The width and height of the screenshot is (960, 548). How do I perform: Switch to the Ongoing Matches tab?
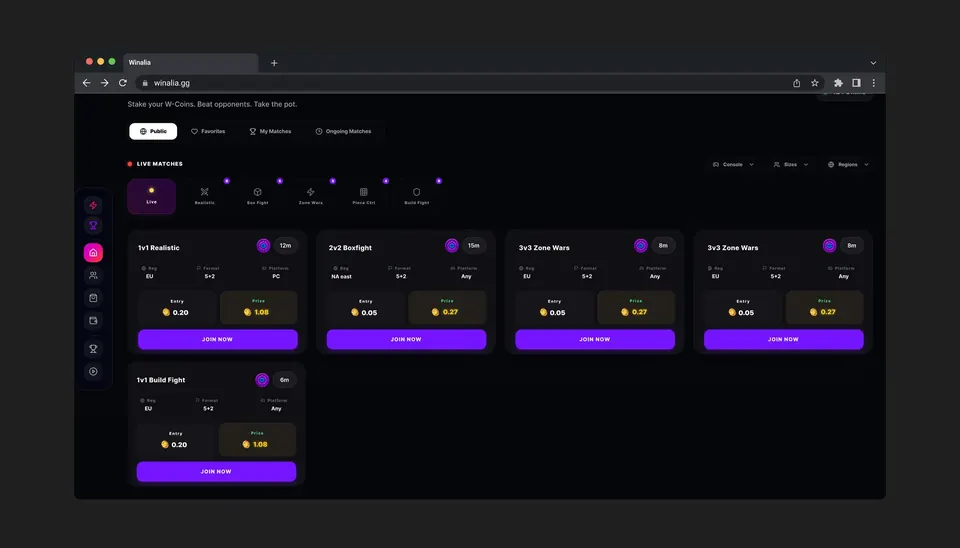click(343, 131)
